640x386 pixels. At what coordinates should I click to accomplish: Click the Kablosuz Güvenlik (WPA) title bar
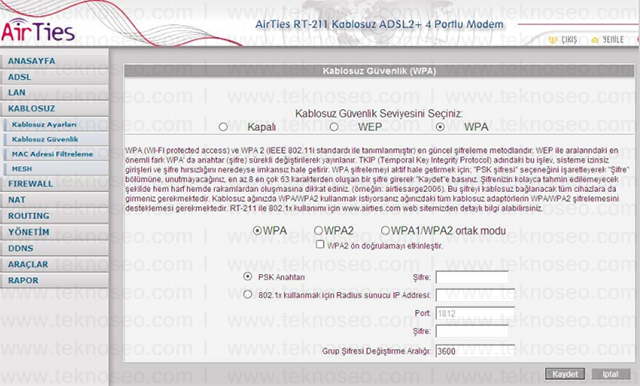(x=379, y=71)
